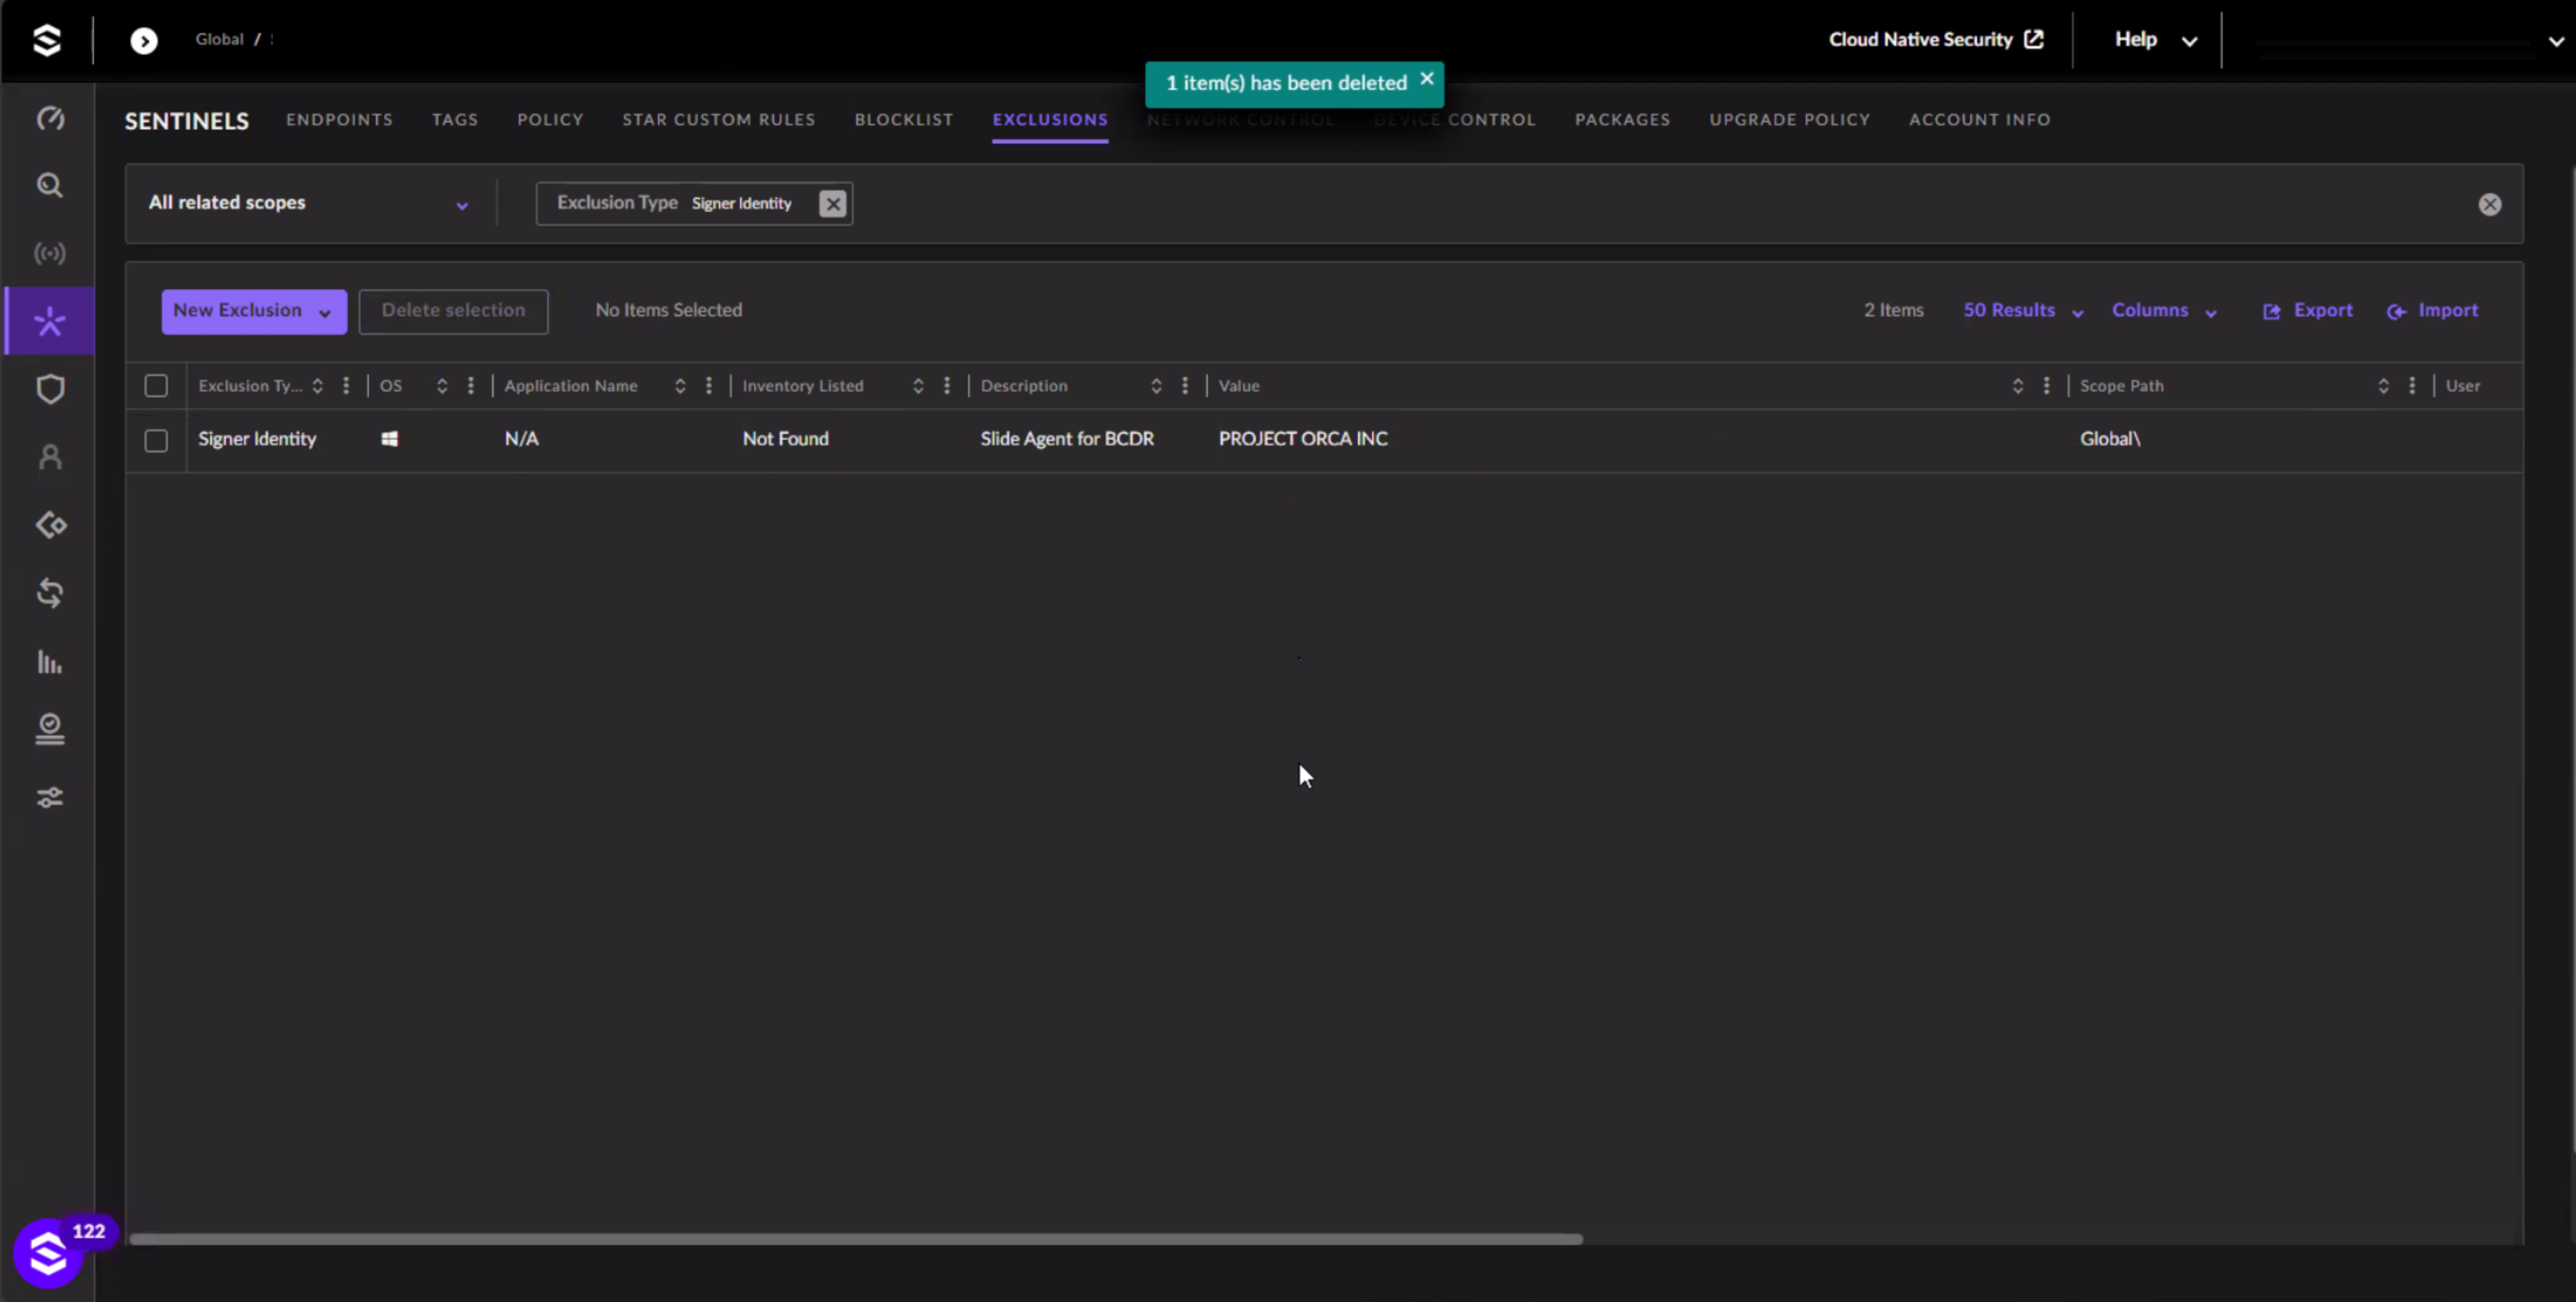Click the Delete selection button
Screen dimensions: 2576x1302
pos(453,311)
